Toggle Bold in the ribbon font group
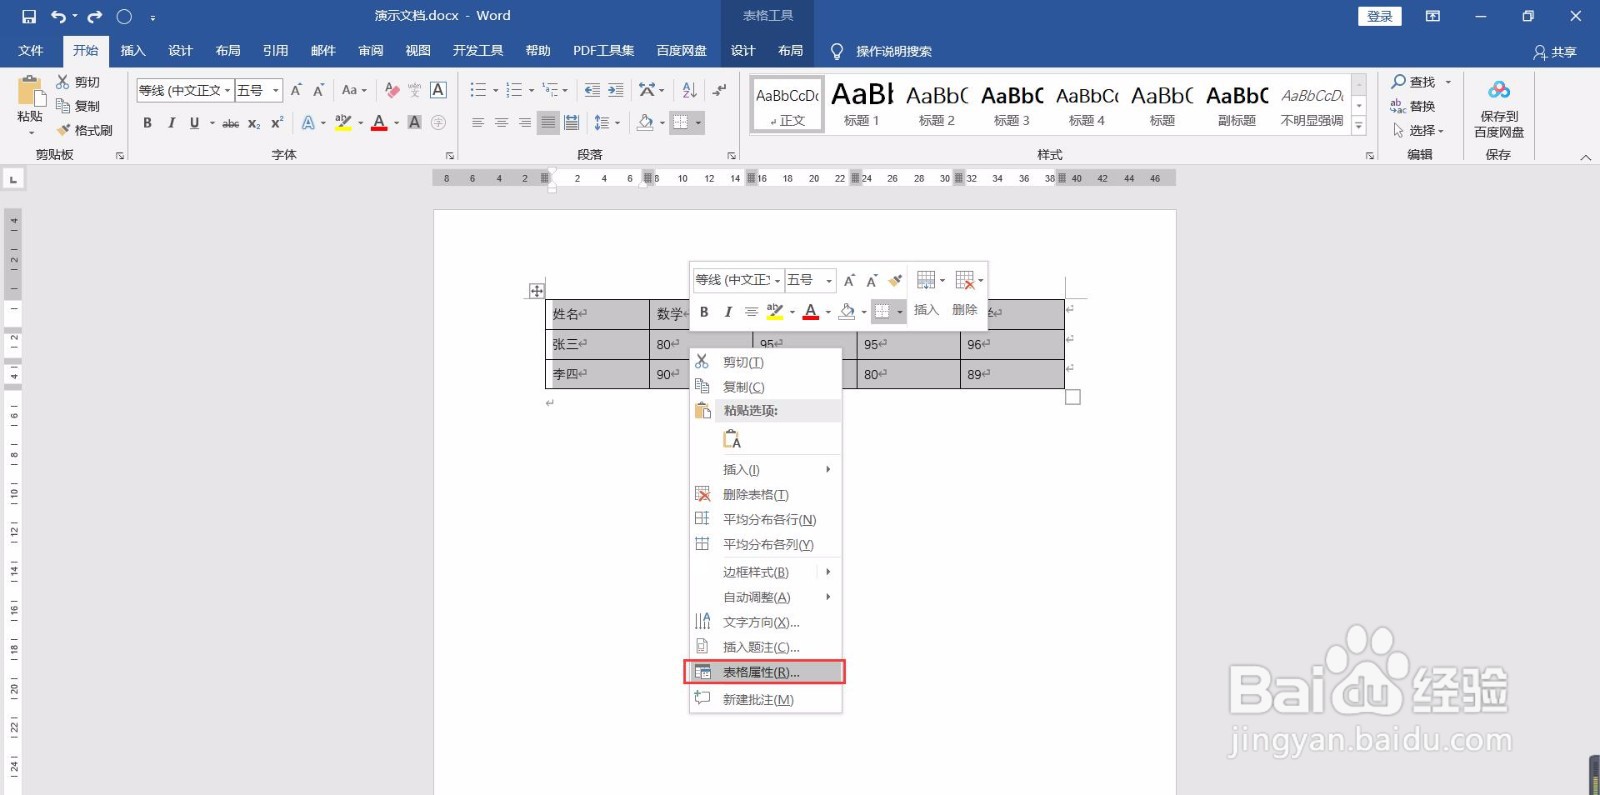Screen dimensions: 1600x795 (147, 123)
